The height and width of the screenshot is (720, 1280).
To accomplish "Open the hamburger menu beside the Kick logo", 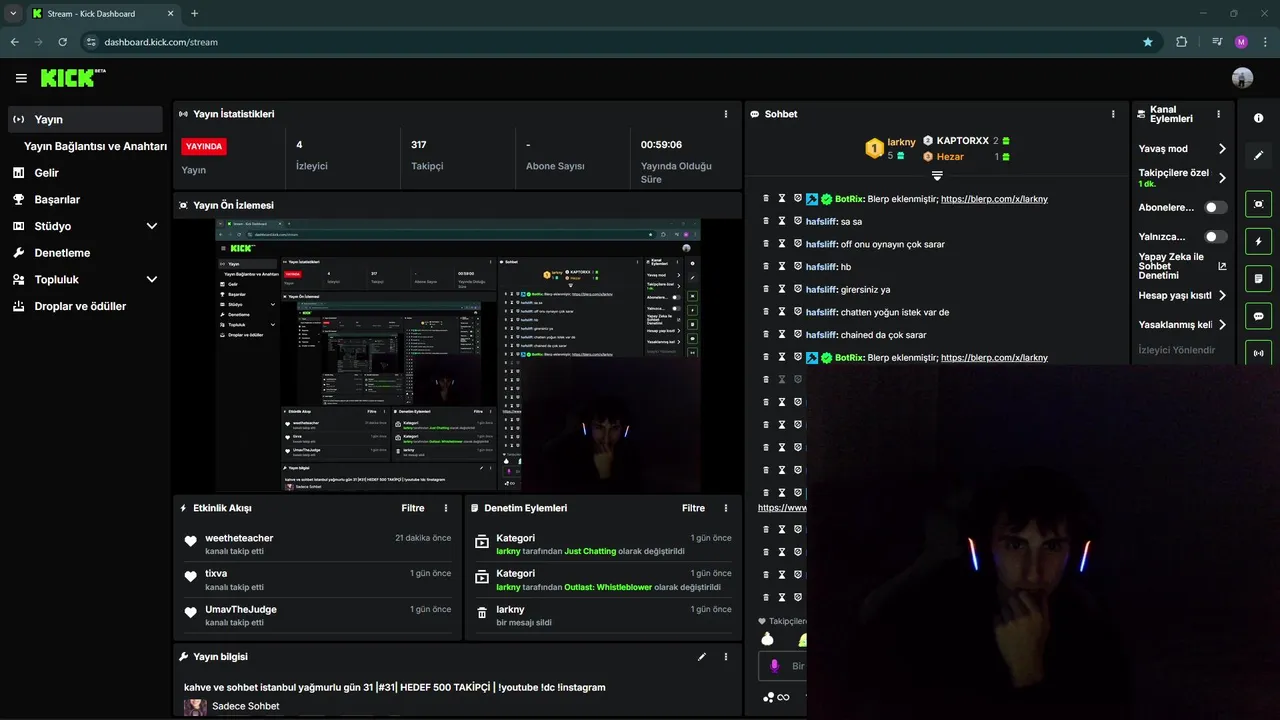I will tap(21, 78).
